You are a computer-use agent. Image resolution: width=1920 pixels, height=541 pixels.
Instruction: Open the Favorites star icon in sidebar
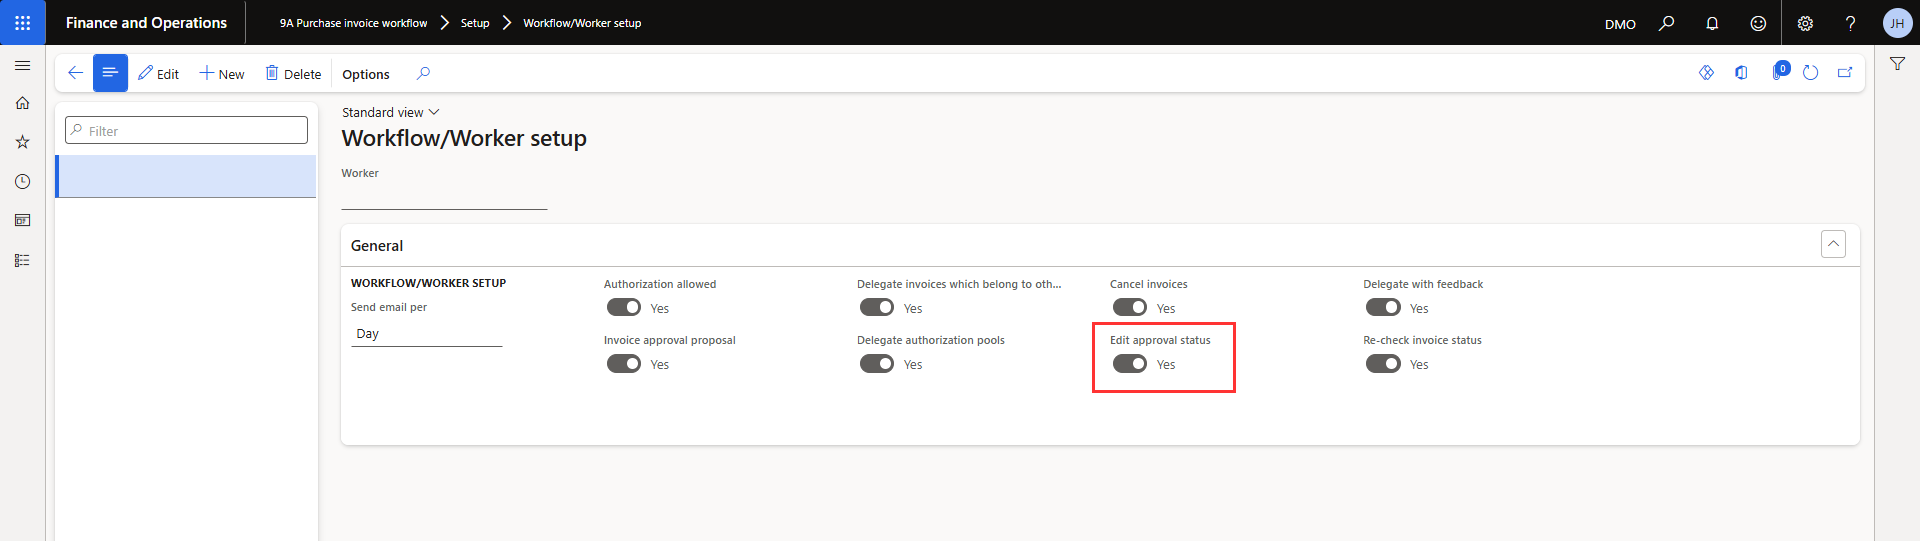[22, 142]
